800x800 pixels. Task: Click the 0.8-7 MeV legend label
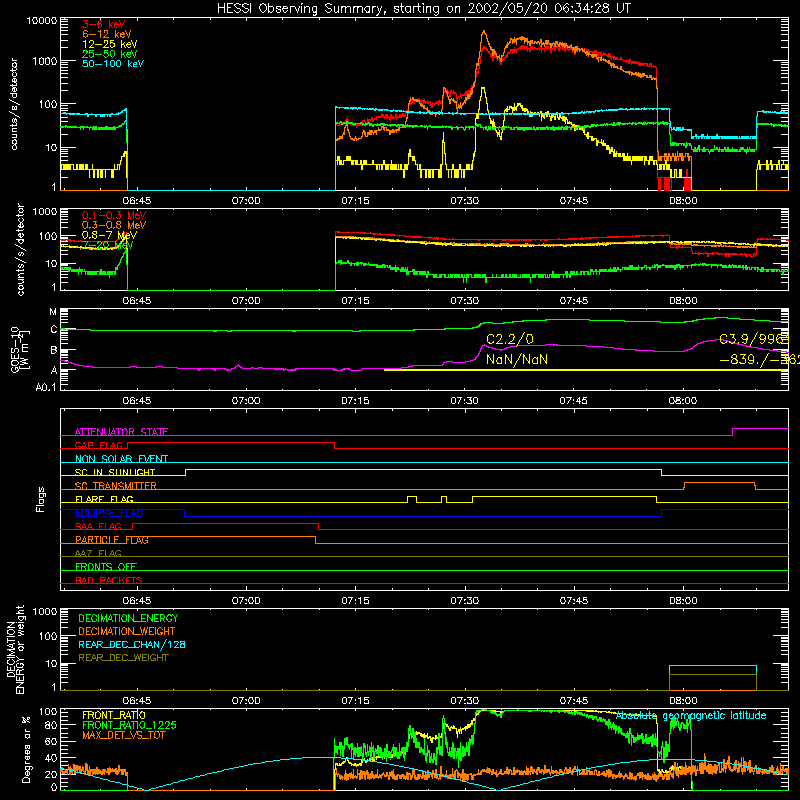109,235
